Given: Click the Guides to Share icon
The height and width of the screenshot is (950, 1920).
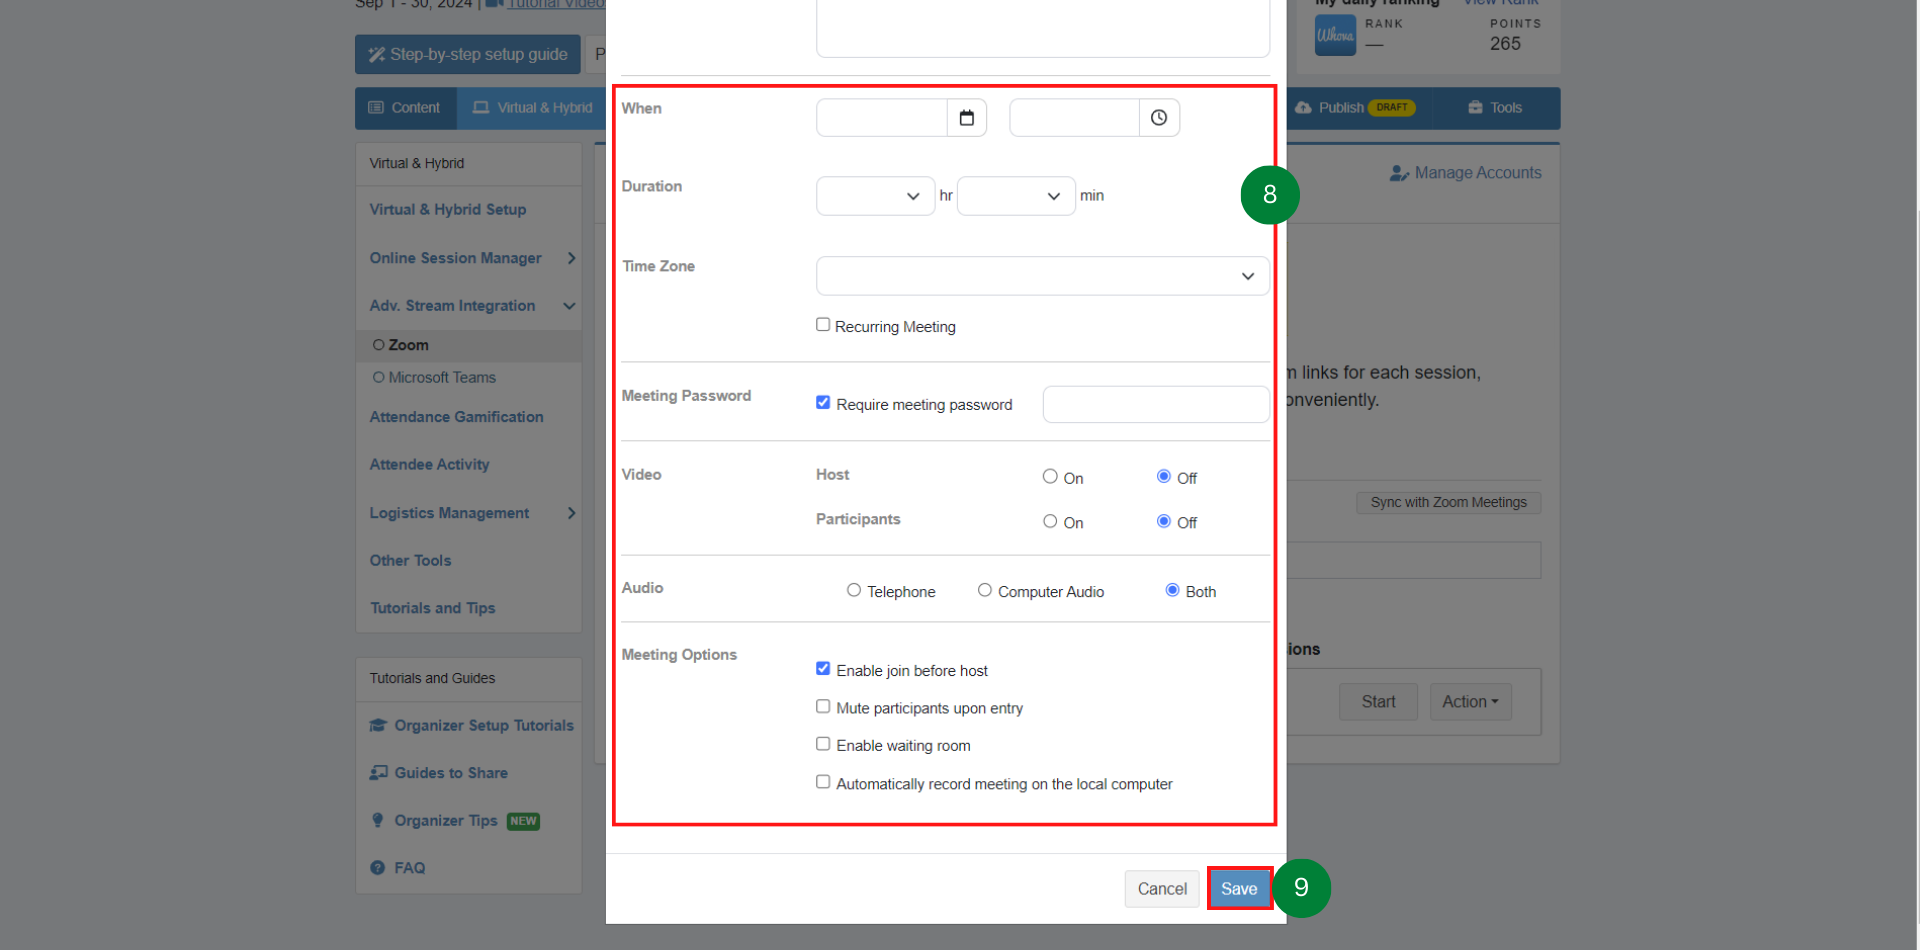Looking at the screenshot, I should pyautogui.click(x=378, y=773).
